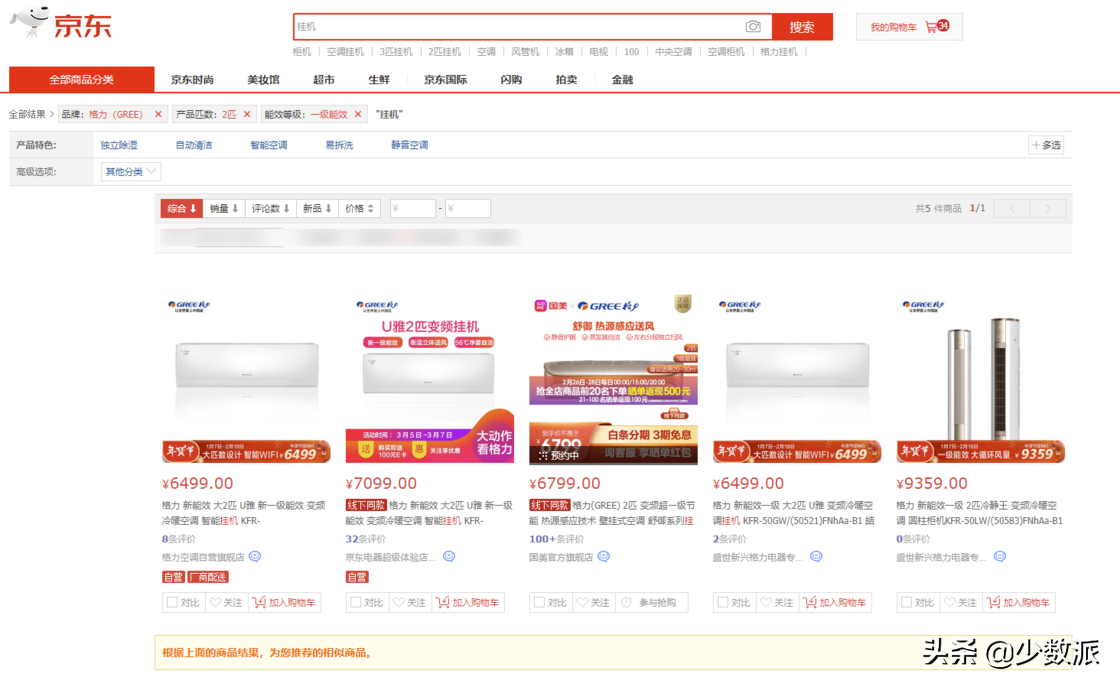View 32条评价 reviews on ¥7099 product

point(366,539)
